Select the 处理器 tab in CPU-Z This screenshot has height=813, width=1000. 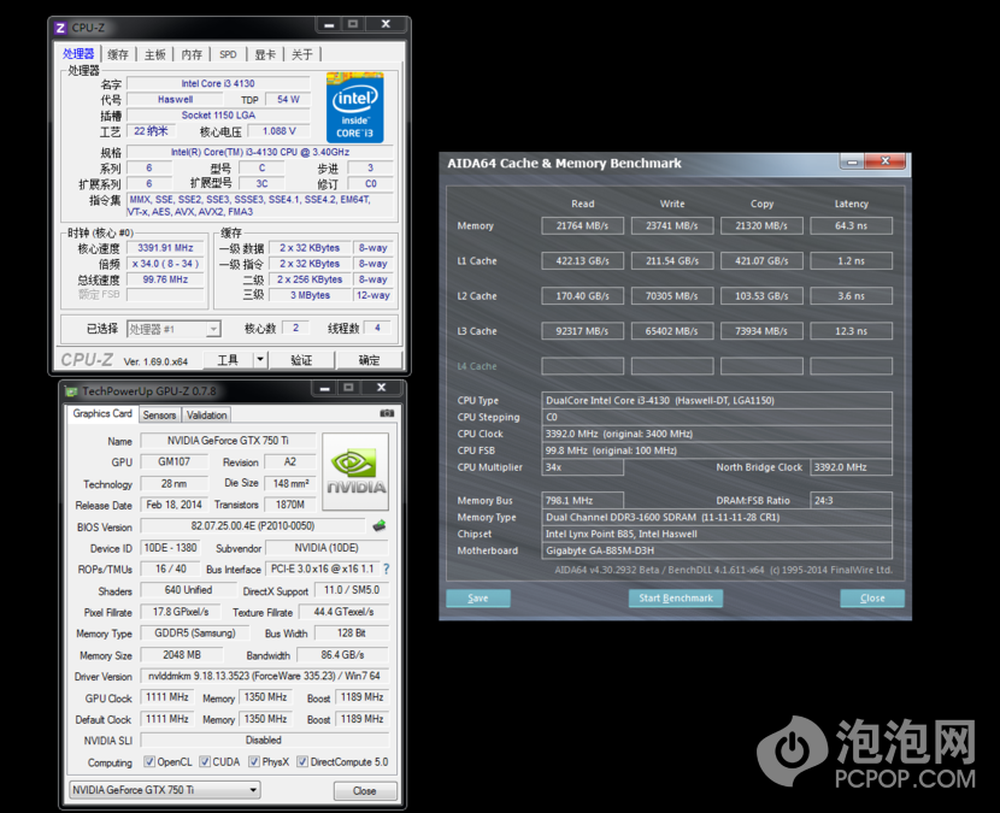click(78, 54)
